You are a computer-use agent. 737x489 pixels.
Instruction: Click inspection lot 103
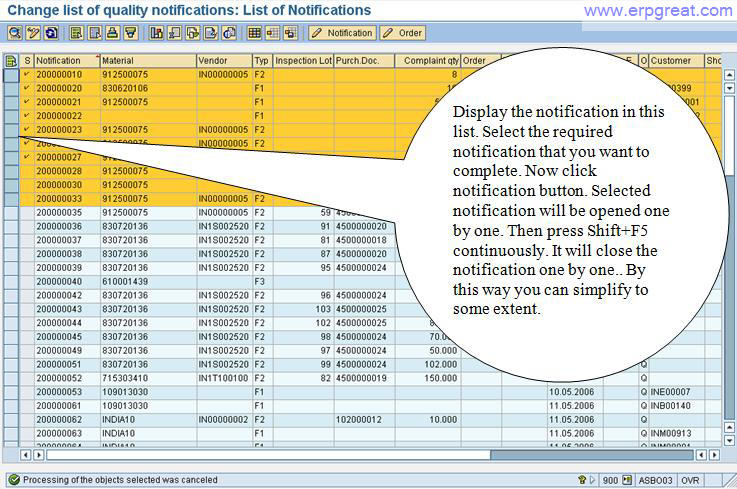pos(323,309)
